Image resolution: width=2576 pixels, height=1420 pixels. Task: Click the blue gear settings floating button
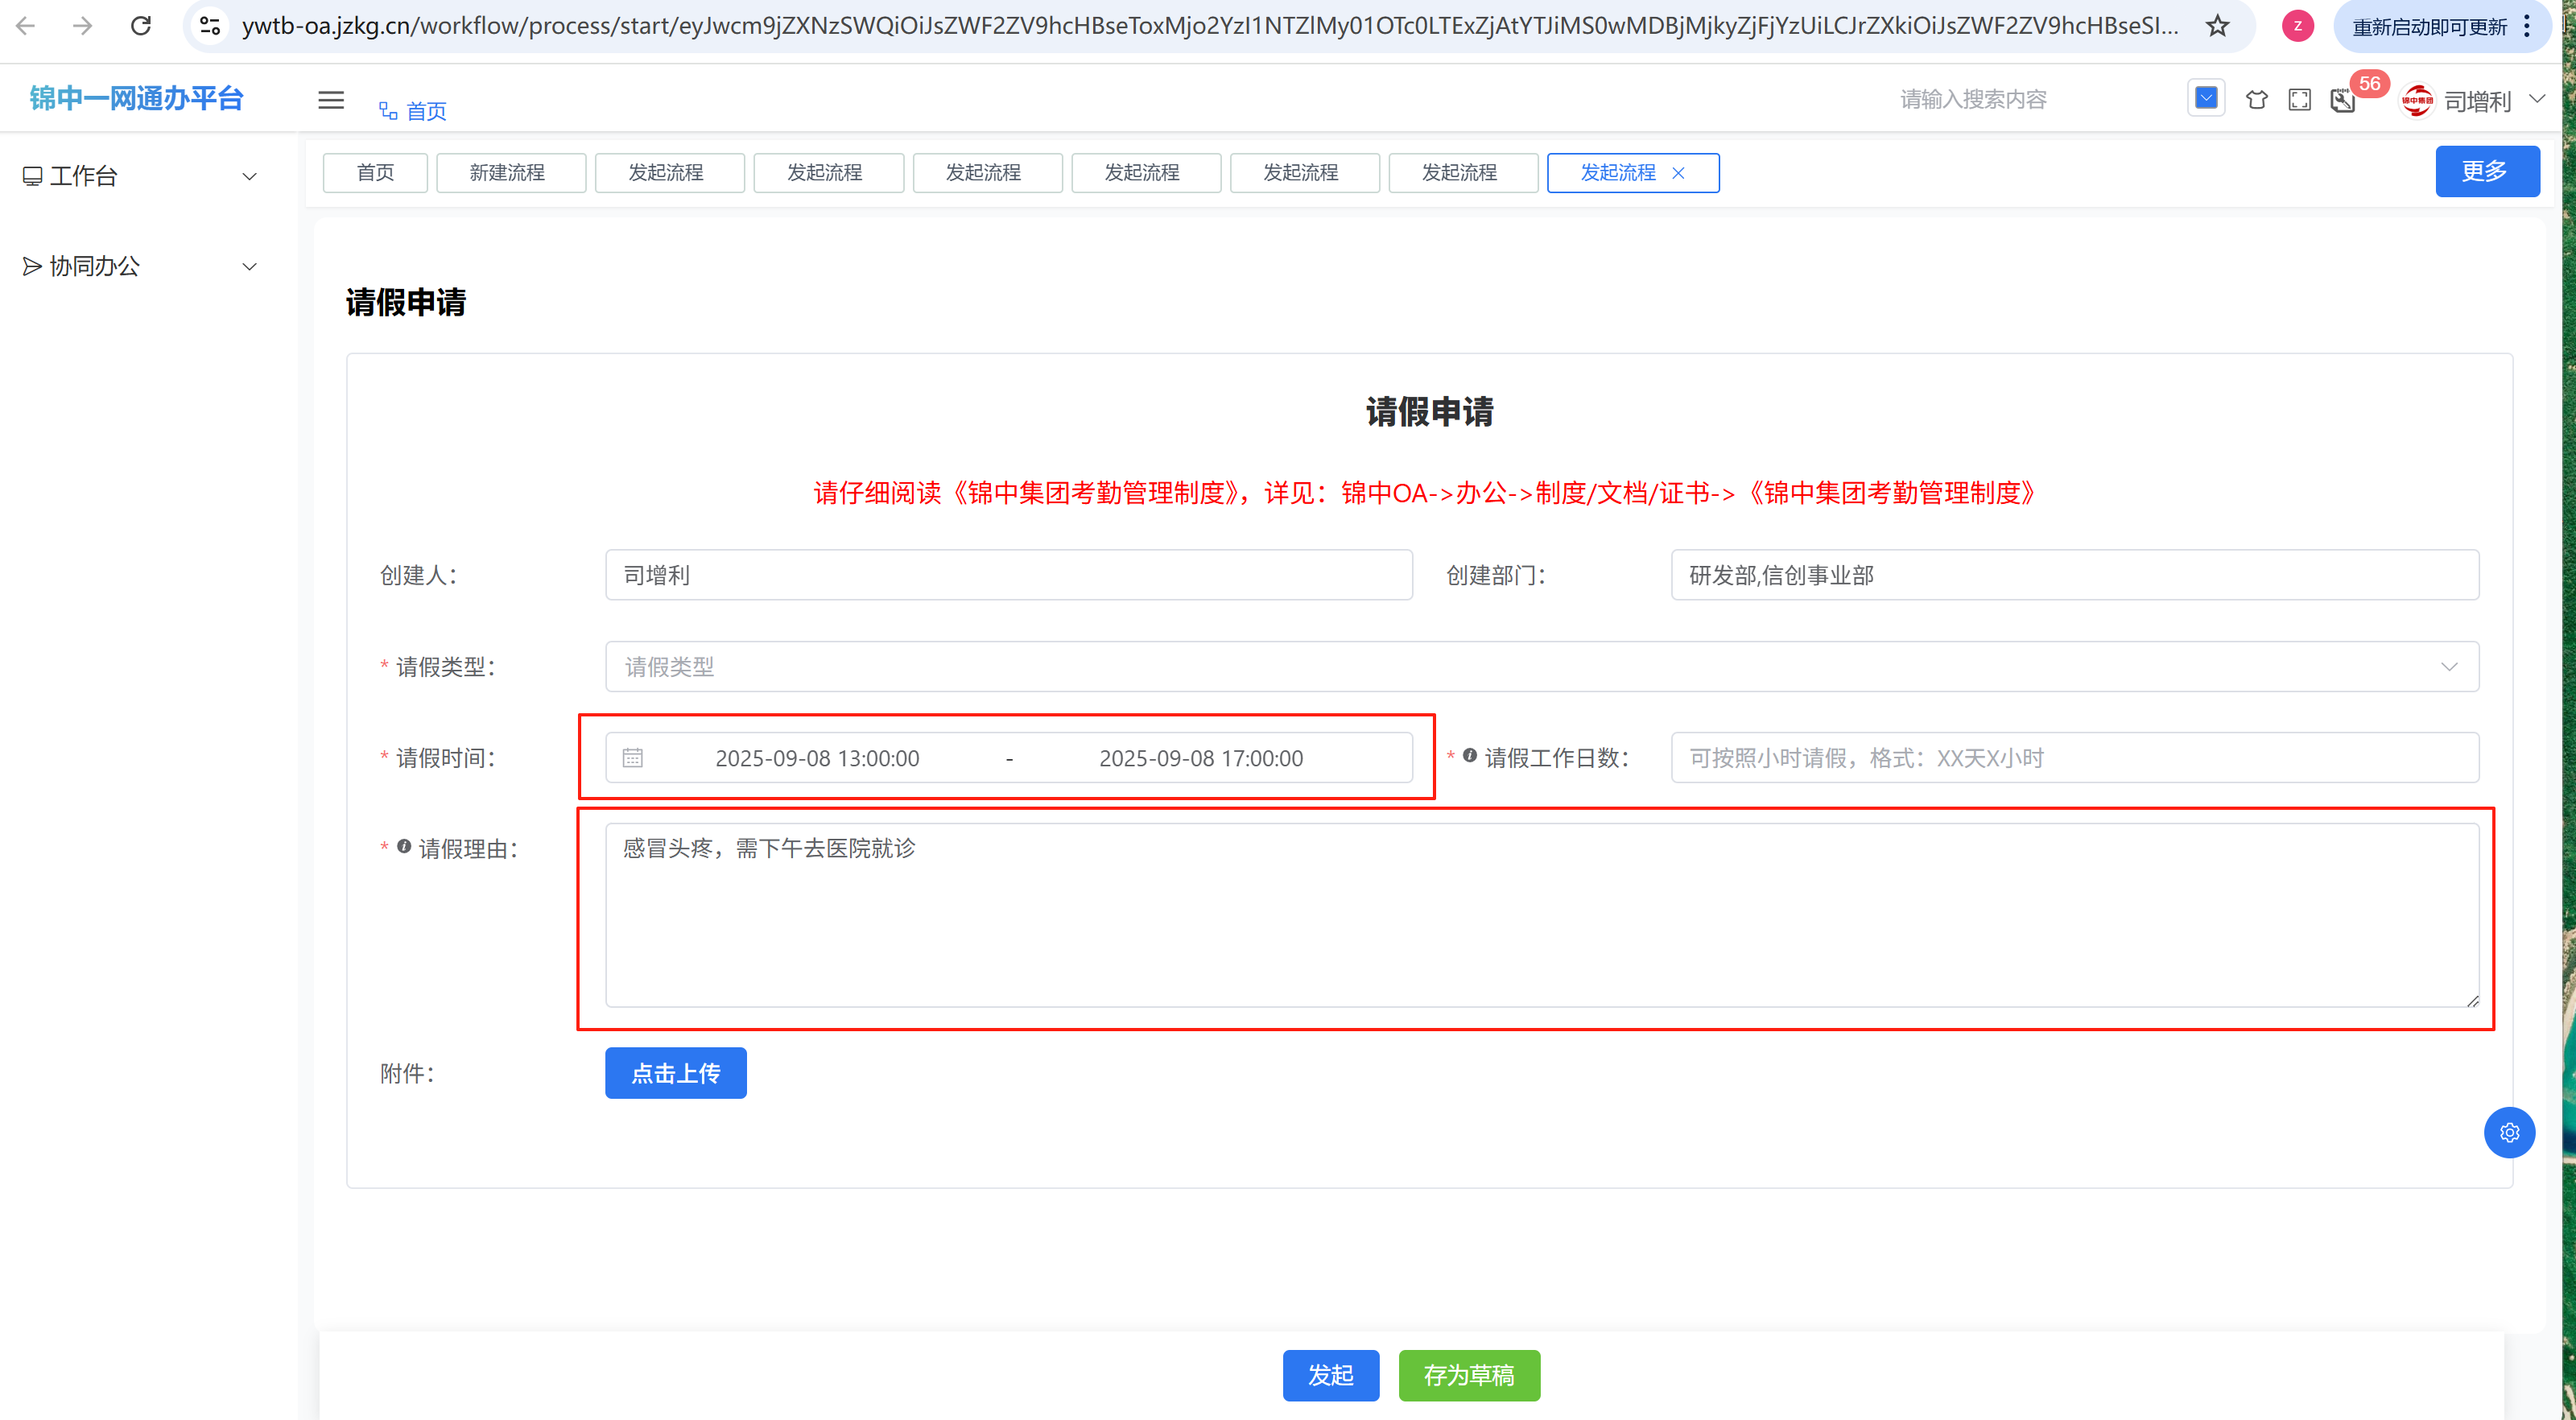pos(2508,1132)
